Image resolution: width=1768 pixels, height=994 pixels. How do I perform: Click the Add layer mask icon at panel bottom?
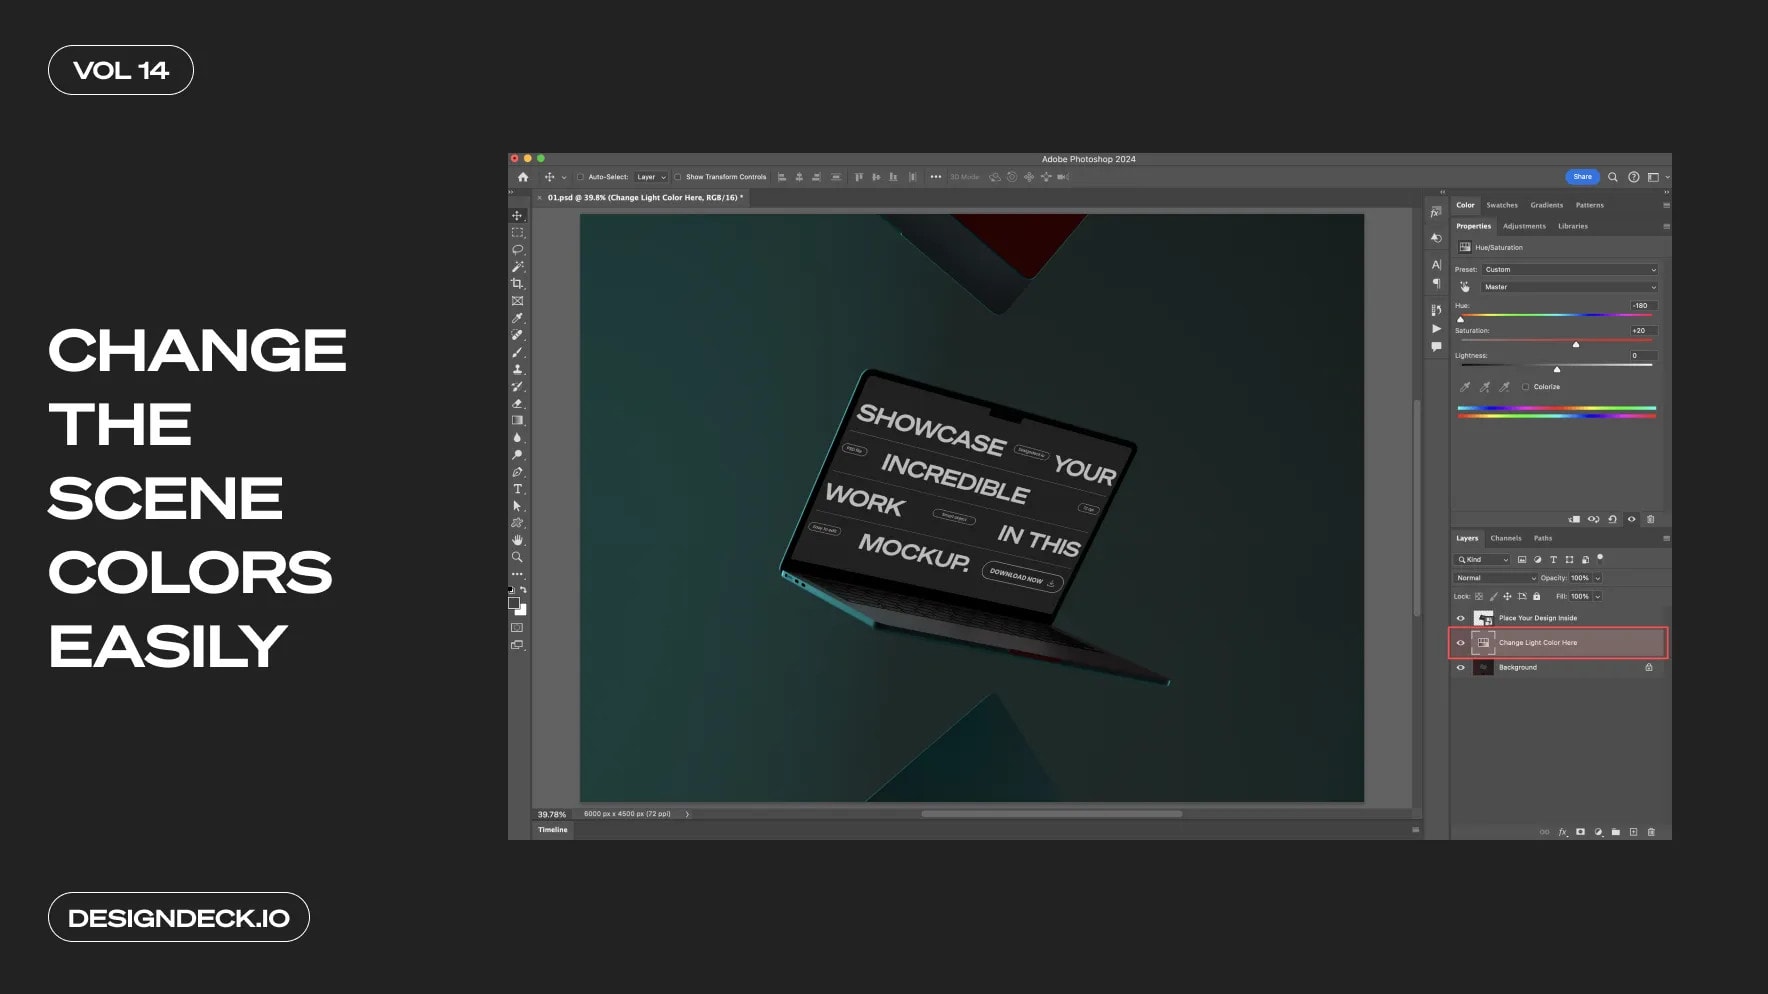pyautogui.click(x=1580, y=832)
